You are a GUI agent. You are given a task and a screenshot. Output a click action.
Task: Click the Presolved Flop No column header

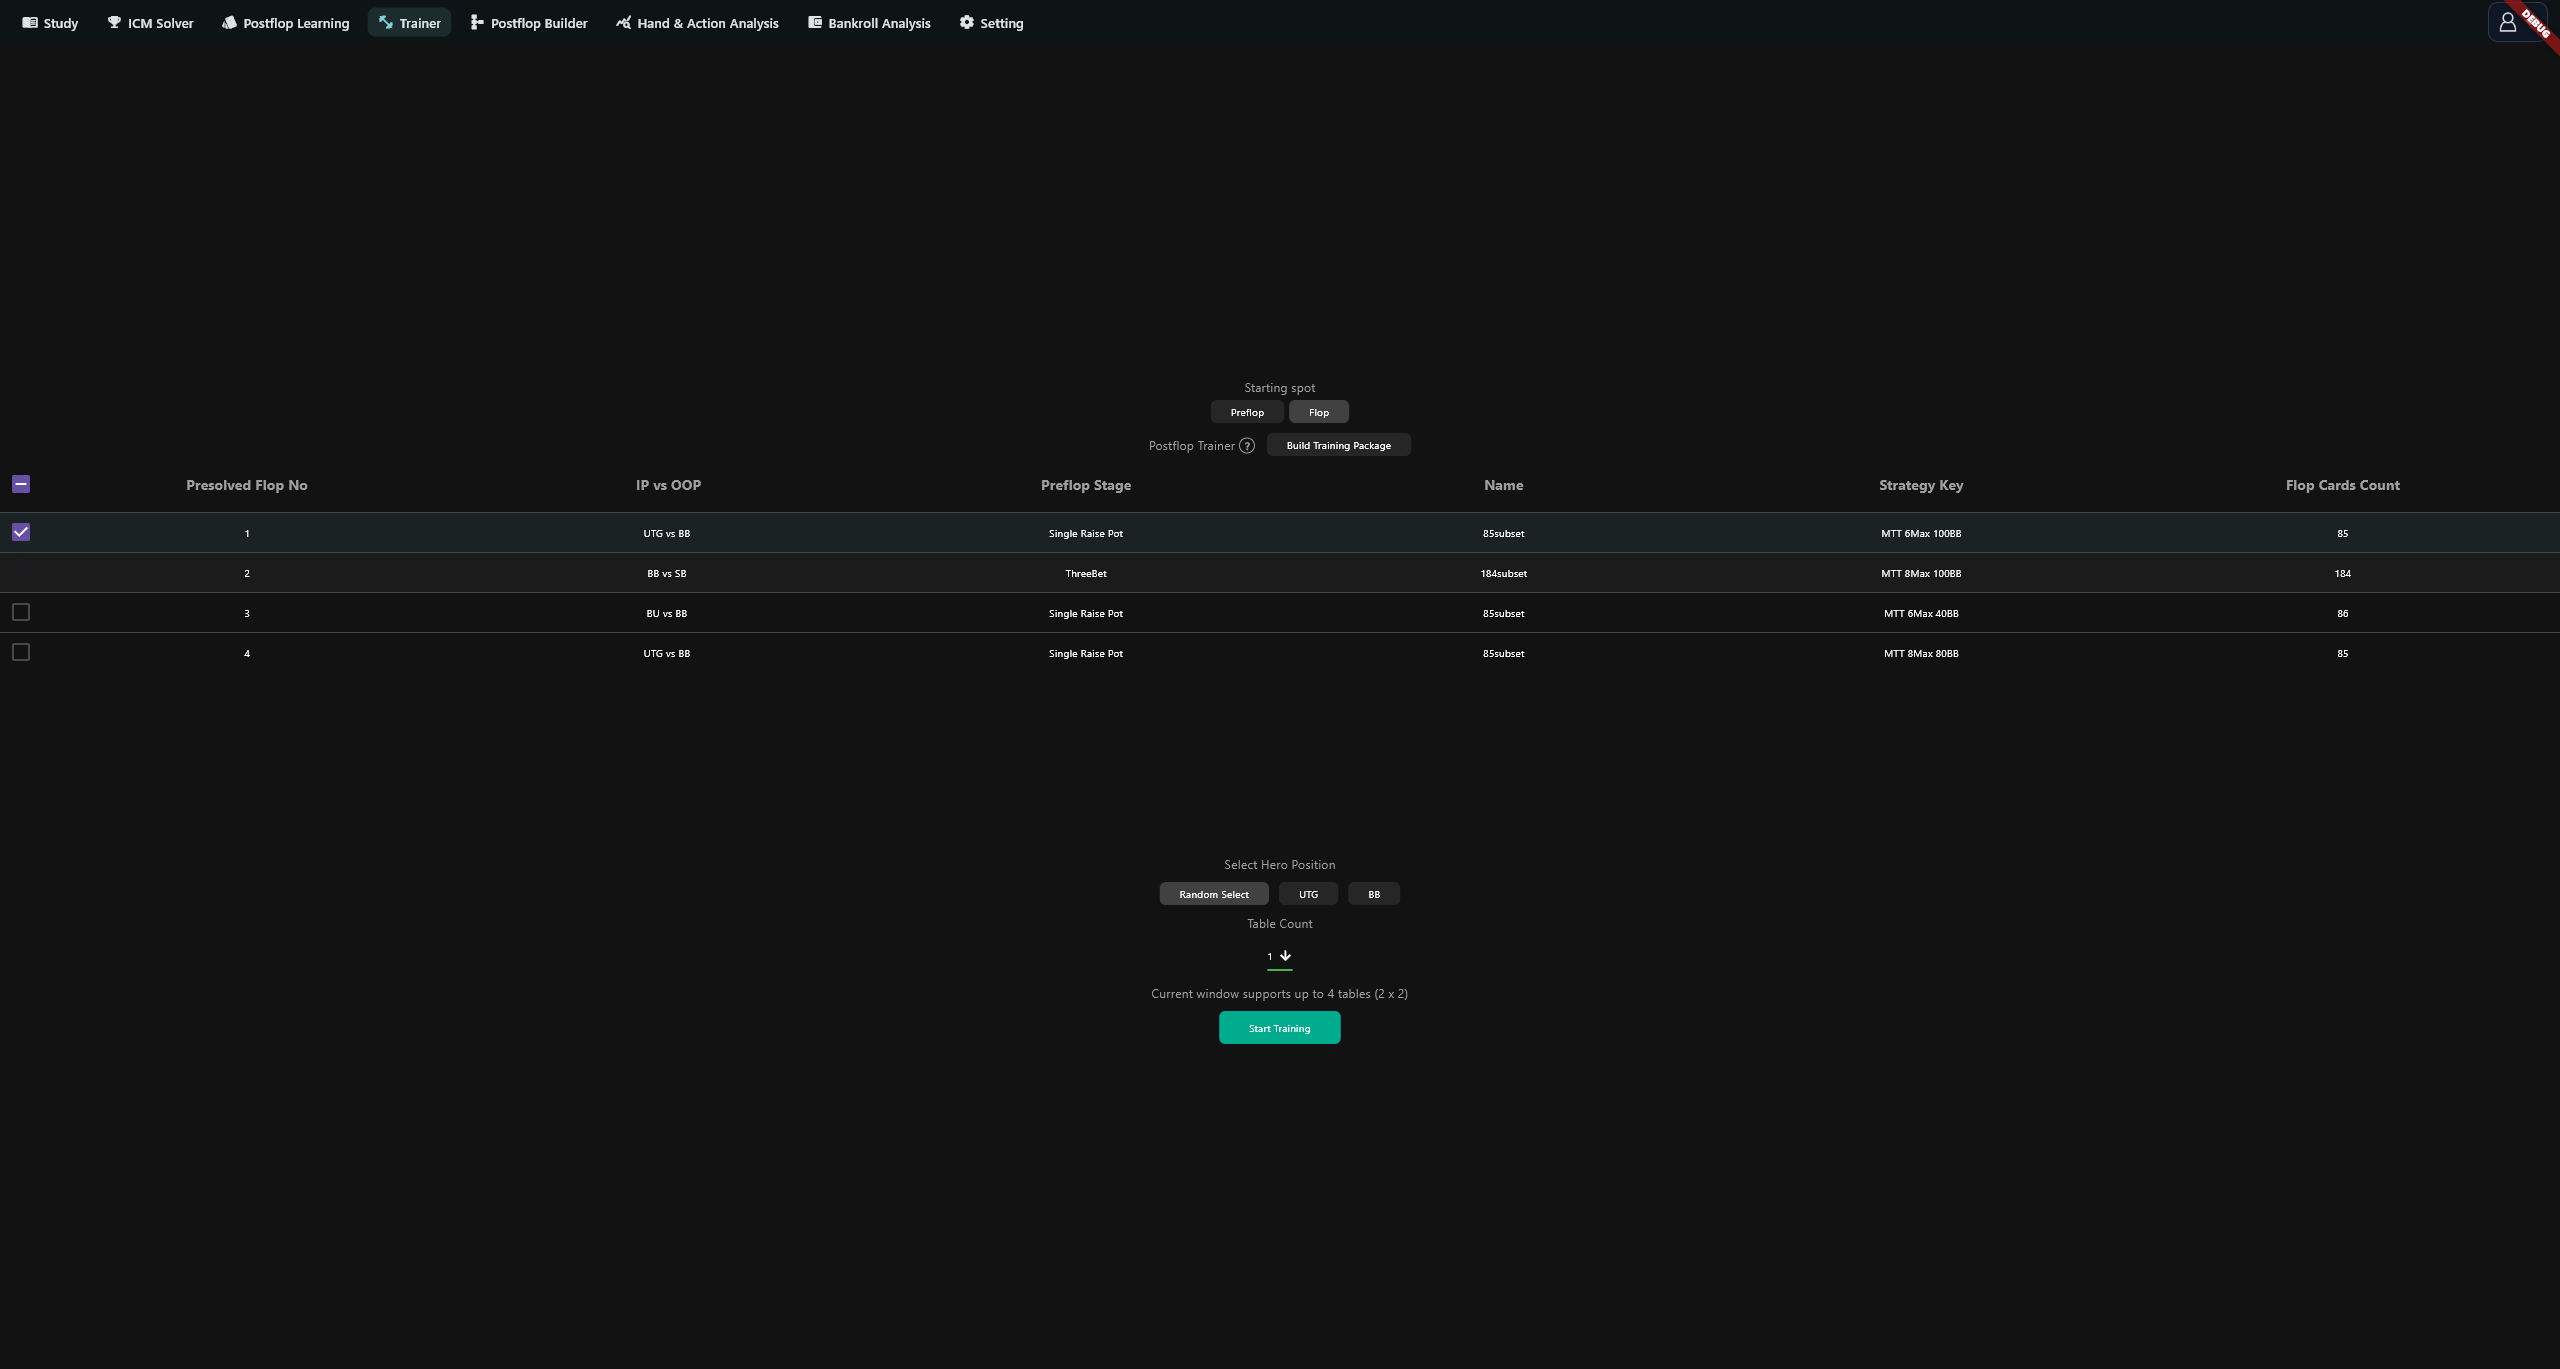tap(247, 485)
